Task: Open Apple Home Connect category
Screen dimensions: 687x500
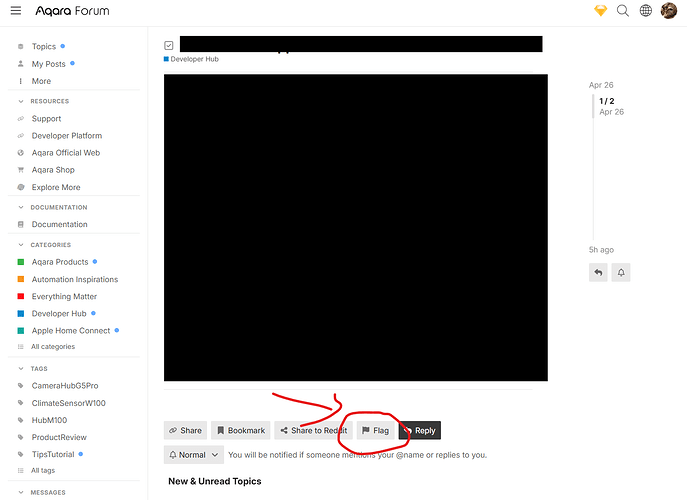Action: [71, 331]
